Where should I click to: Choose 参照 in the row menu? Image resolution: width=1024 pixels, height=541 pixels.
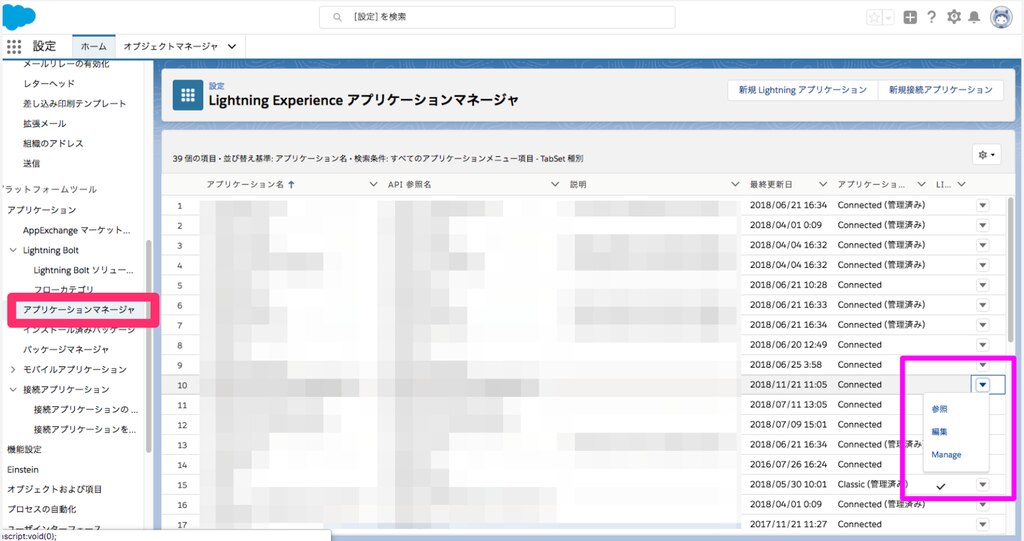939,409
